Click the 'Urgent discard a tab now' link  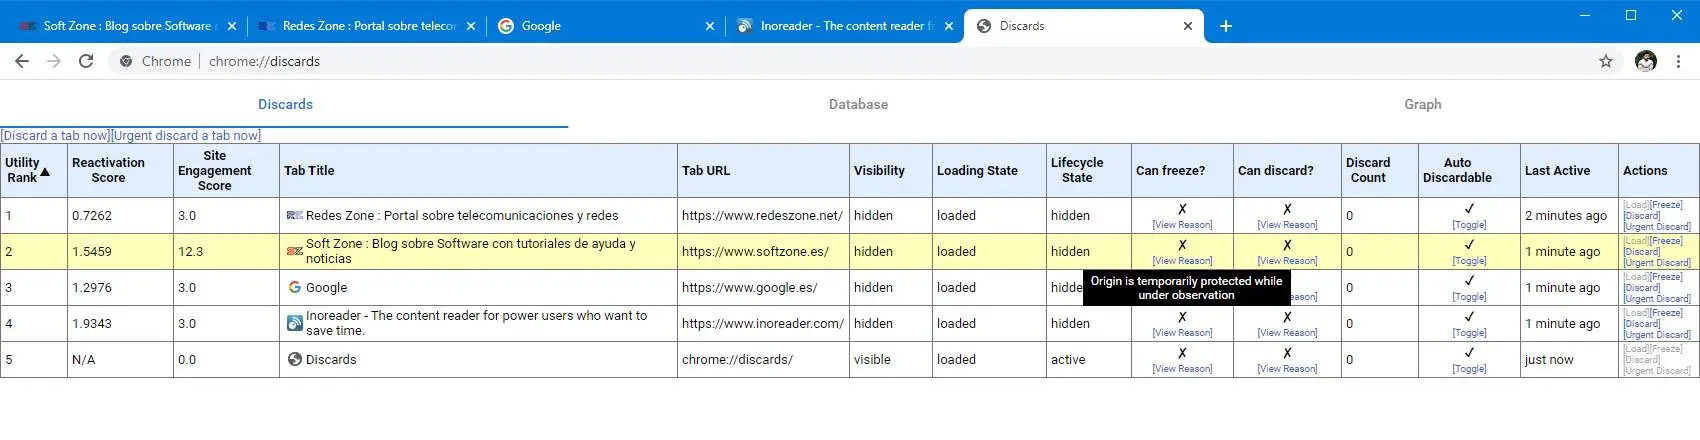[186, 136]
